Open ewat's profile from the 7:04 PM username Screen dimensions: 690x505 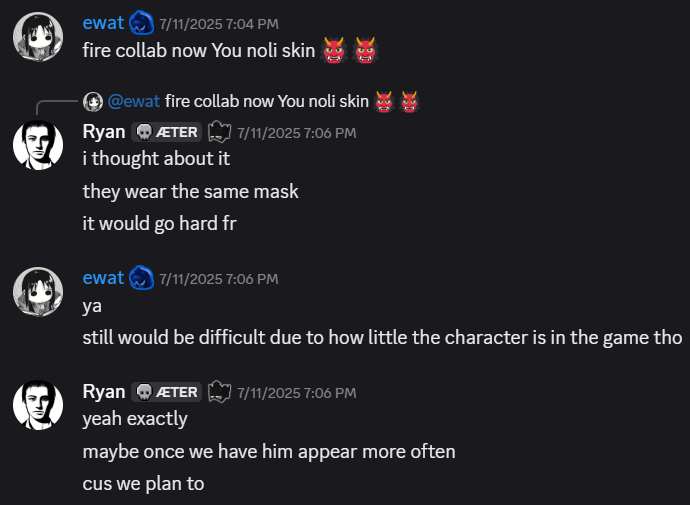(103, 23)
